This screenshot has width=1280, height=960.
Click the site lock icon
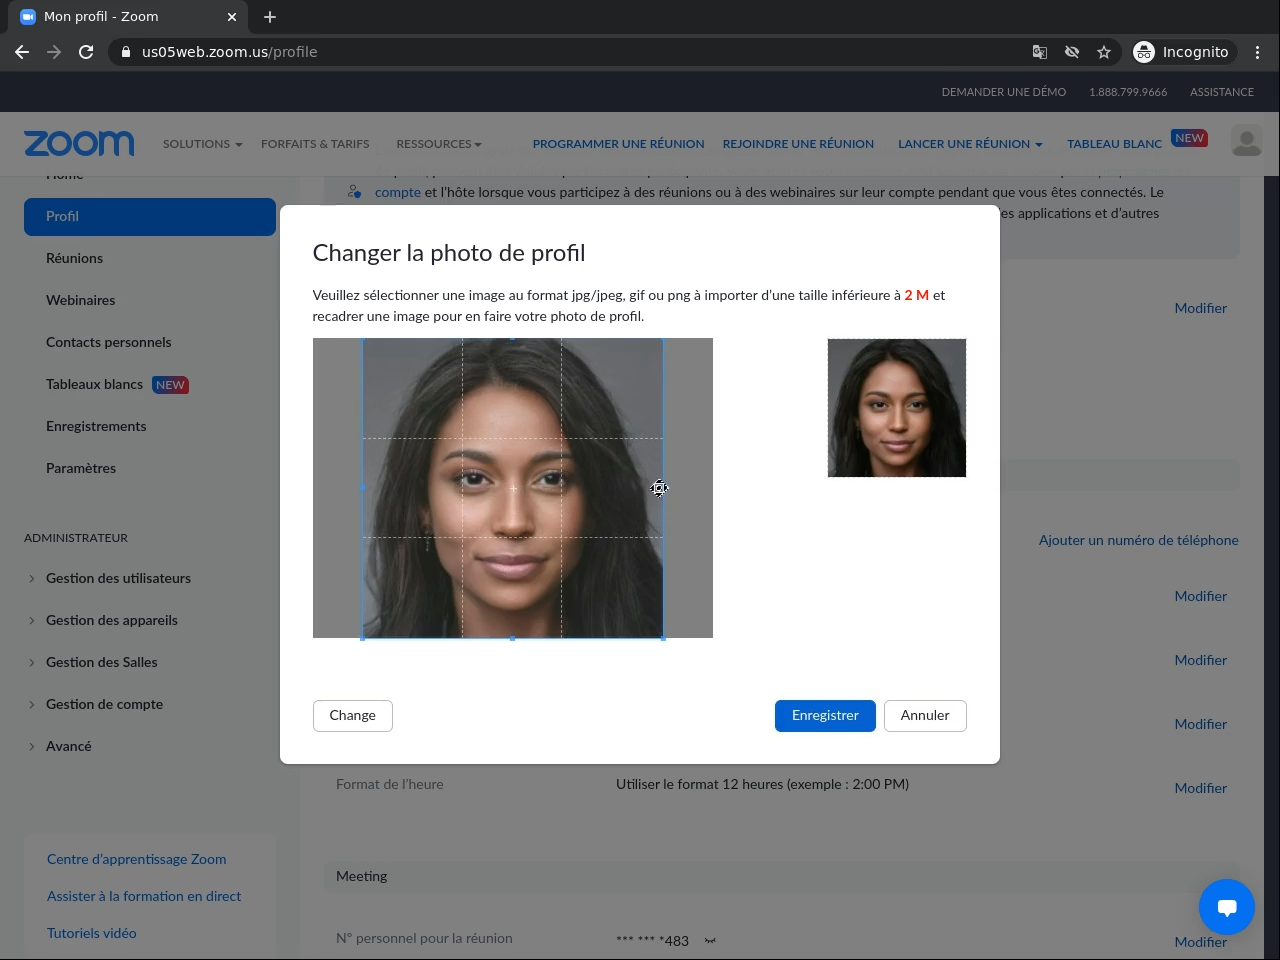(126, 52)
